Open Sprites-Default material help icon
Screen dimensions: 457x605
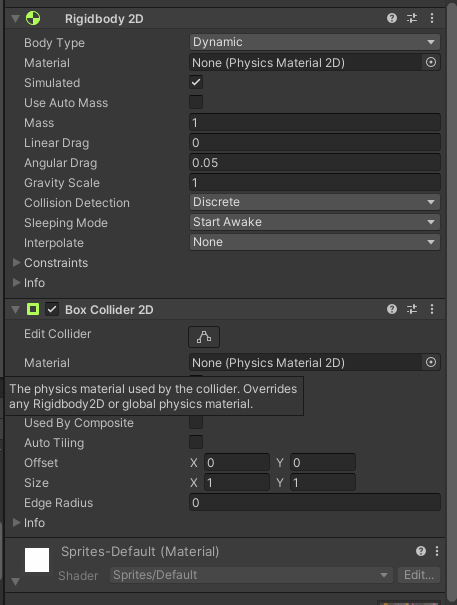(x=421, y=551)
